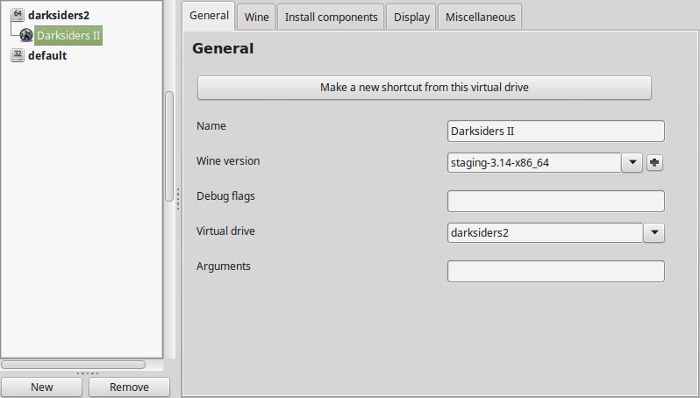Click the 32-bit default drive icon
The width and height of the screenshot is (700, 398).
pos(17,55)
